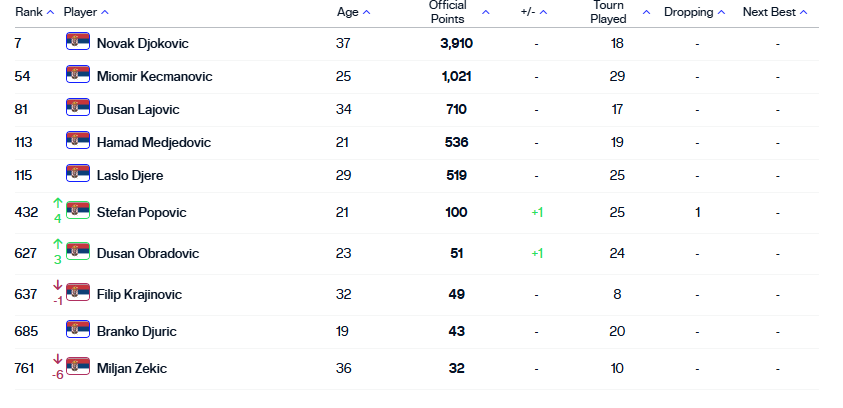Click the flag beside Laslo Djere
The width and height of the screenshot is (843, 408).
pyautogui.click(x=78, y=175)
